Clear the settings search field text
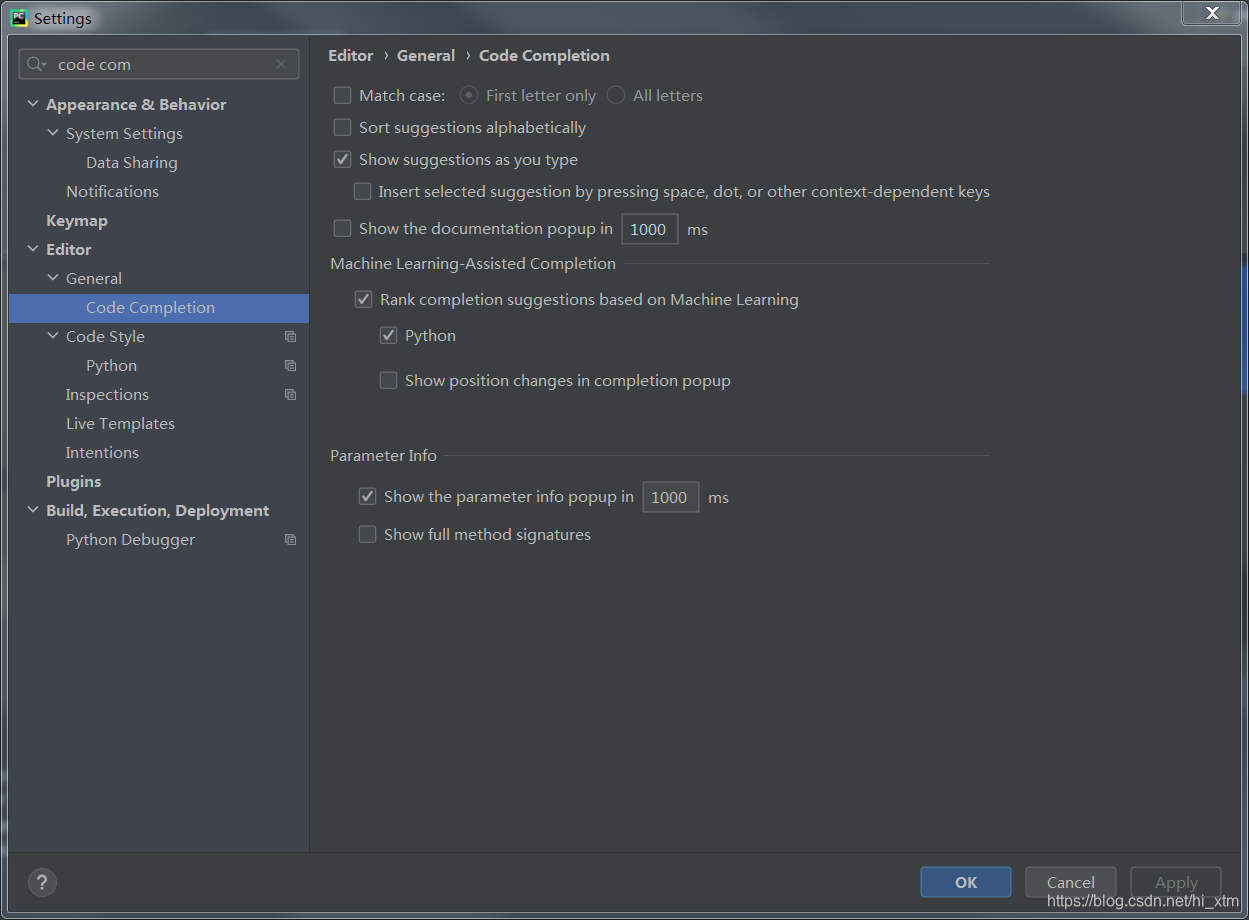The width and height of the screenshot is (1249, 920). pos(281,64)
